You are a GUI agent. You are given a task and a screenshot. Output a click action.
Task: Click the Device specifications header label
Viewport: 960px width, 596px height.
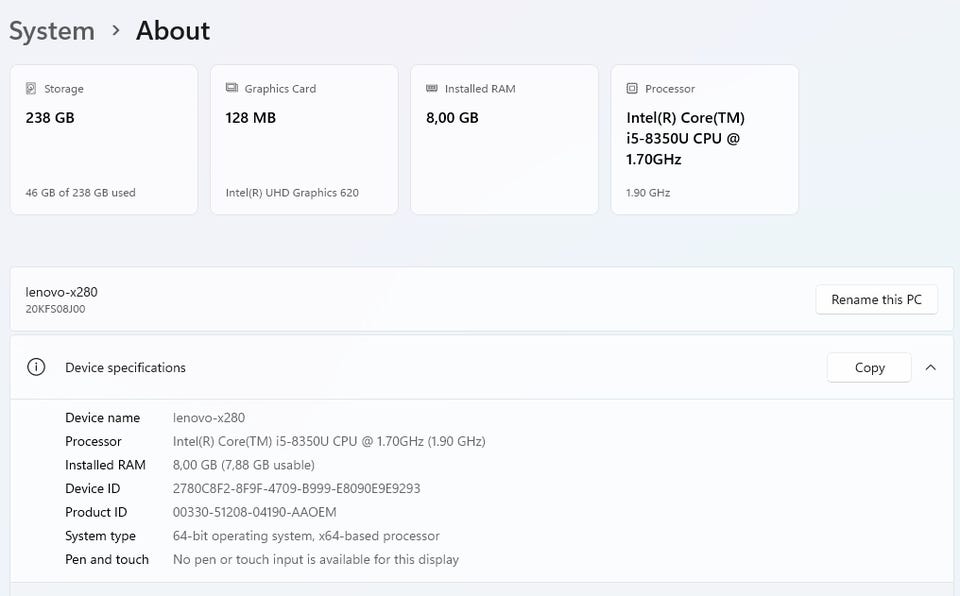pos(125,367)
